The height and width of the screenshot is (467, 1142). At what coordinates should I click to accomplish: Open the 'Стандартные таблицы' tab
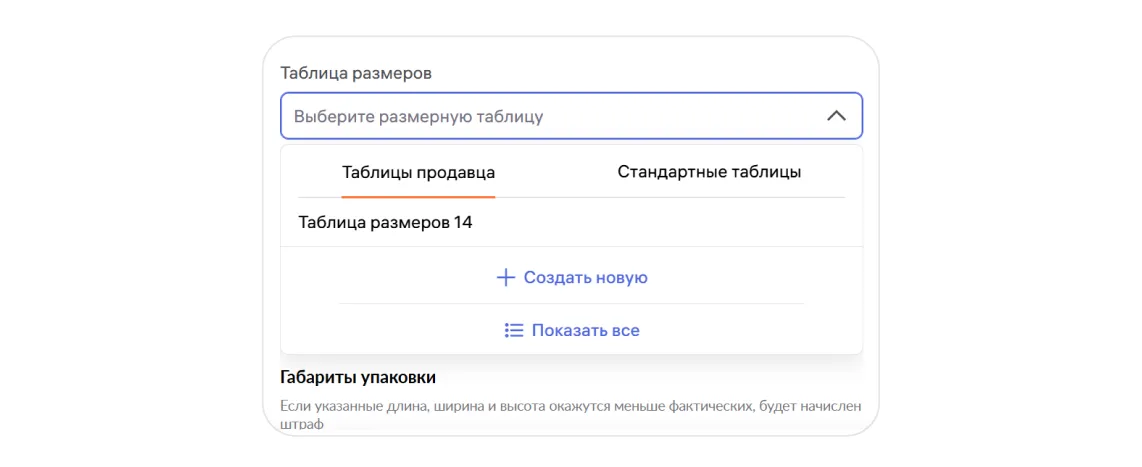pyautogui.click(x=709, y=172)
